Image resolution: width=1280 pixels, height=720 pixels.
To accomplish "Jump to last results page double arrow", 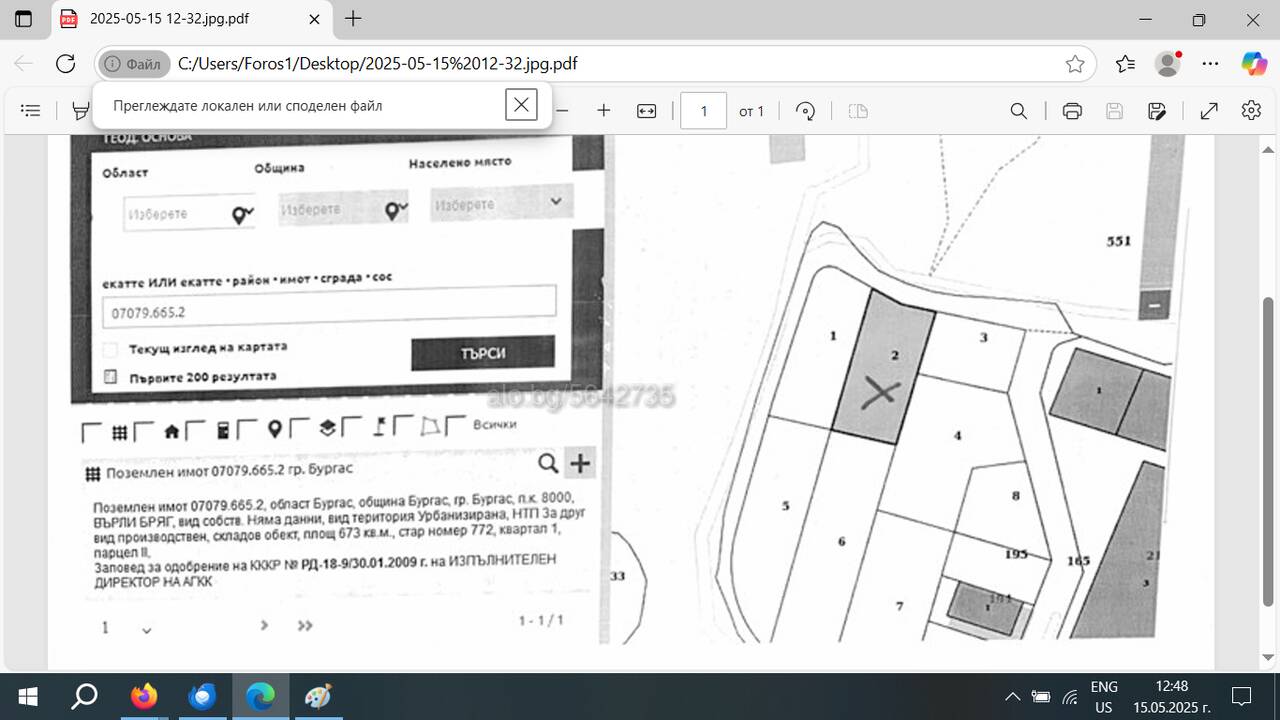I will pyautogui.click(x=305, y=626).
